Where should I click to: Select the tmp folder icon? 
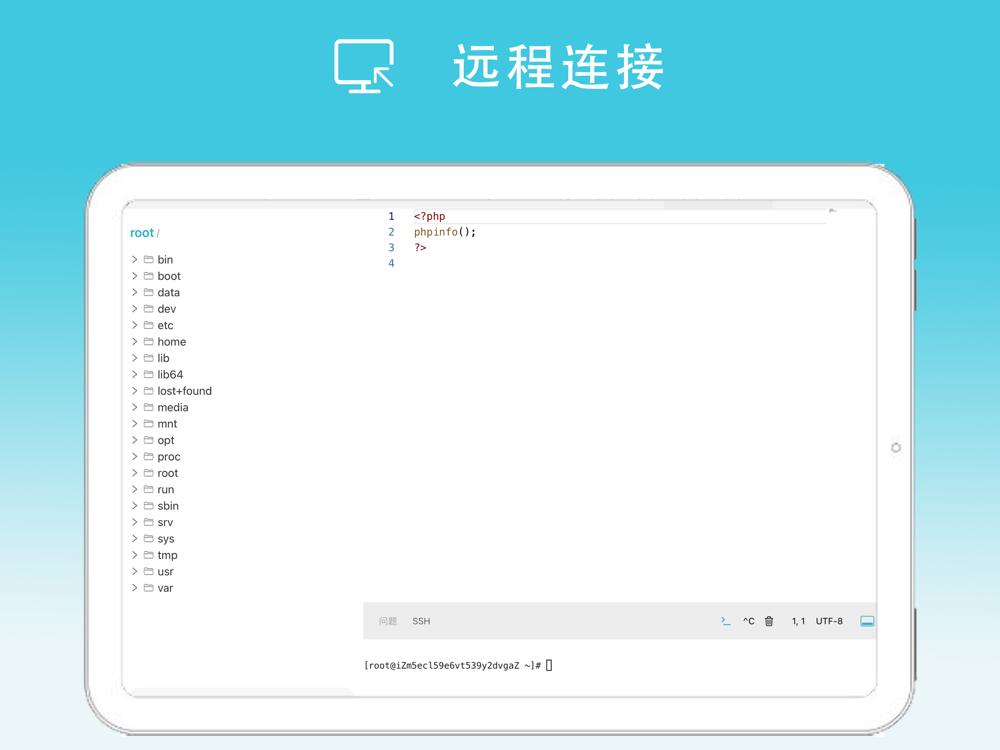pyautogui.click(x=149, y=555)
